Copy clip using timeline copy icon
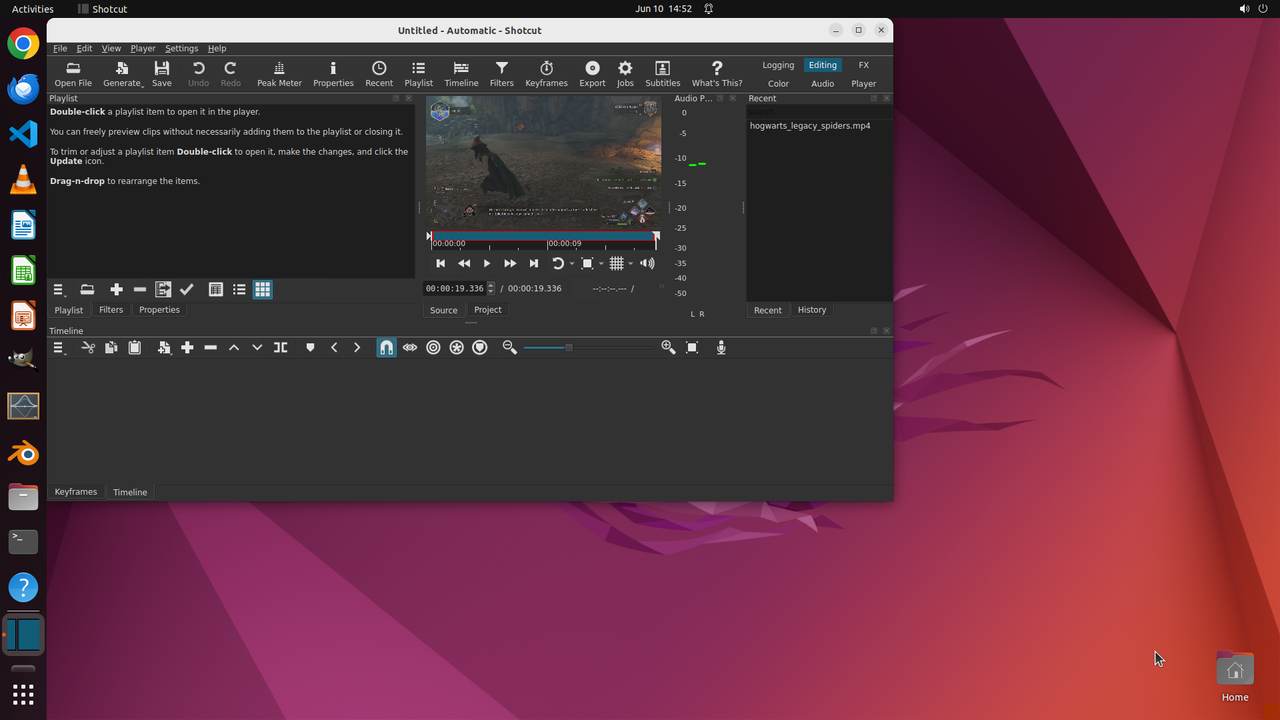 tap(111, 347)
